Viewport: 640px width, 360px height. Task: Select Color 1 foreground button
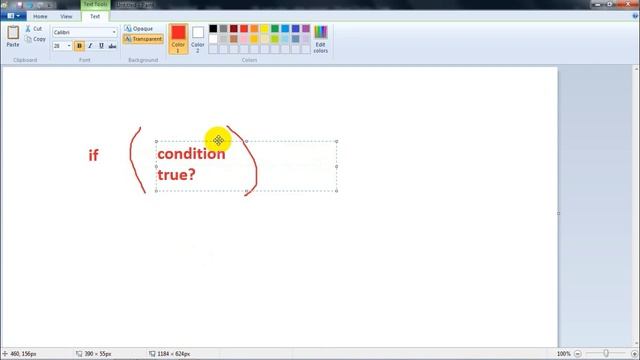pyautogui.click(x=178, y=39)
